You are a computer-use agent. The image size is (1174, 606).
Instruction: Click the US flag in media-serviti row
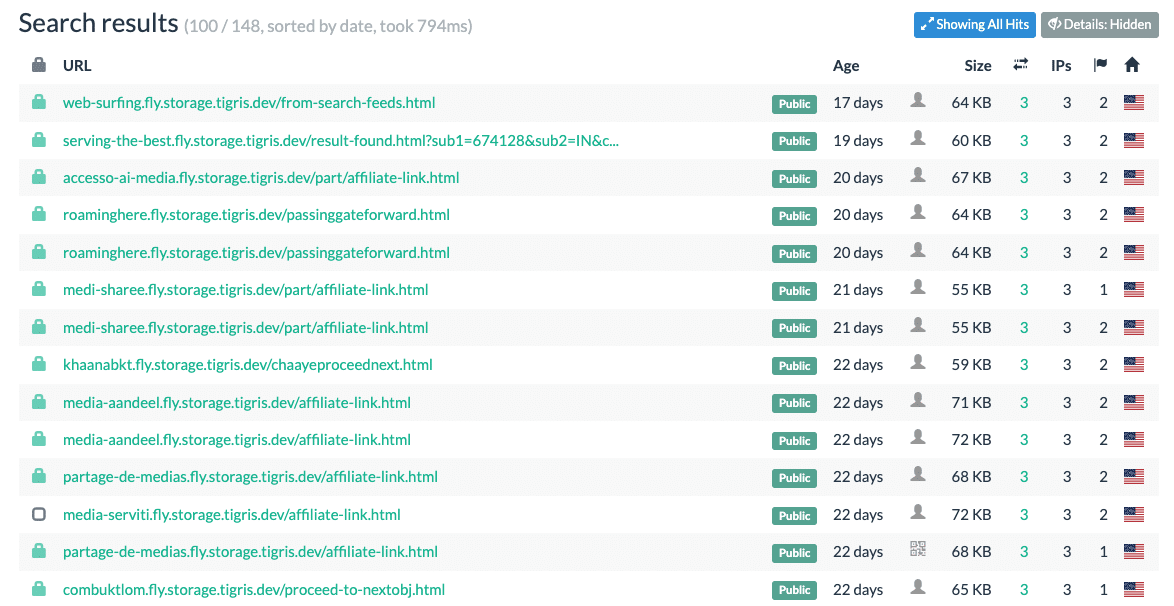1134,515
